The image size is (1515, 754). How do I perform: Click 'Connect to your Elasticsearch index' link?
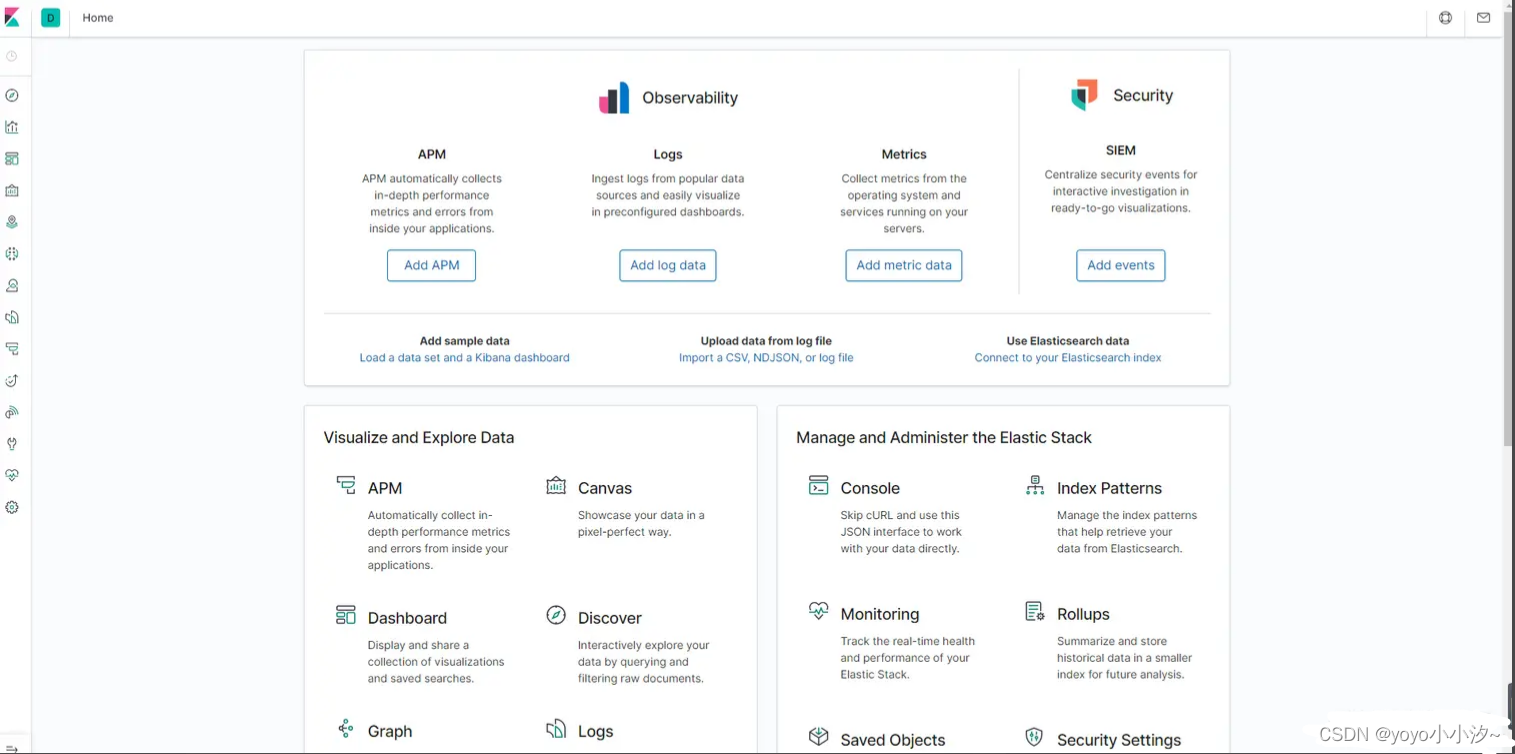click(x=1068, y=358)
